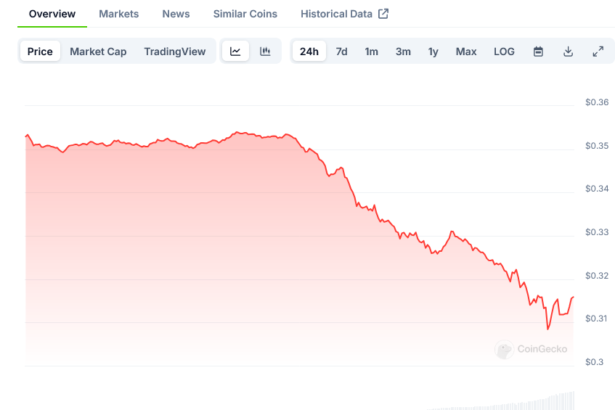This screenshot has height=410, width=615.
Task: Switch to line chart view
Action: 235,51
